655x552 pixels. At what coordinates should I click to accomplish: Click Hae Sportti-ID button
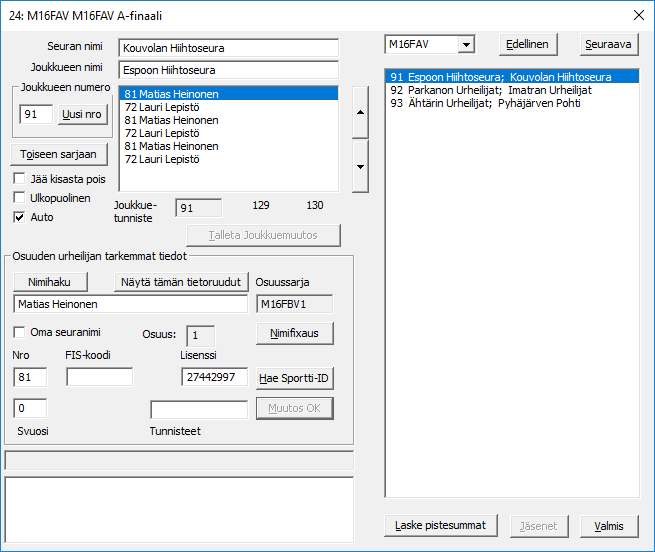294,378
